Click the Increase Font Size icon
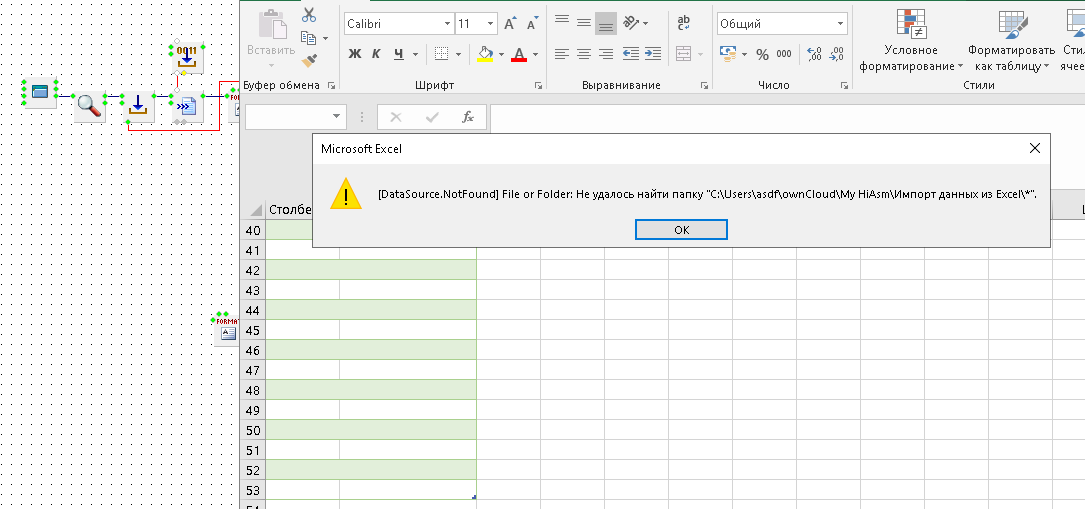The height and width of the screenshot is (509, 1085). click(510, 23)
